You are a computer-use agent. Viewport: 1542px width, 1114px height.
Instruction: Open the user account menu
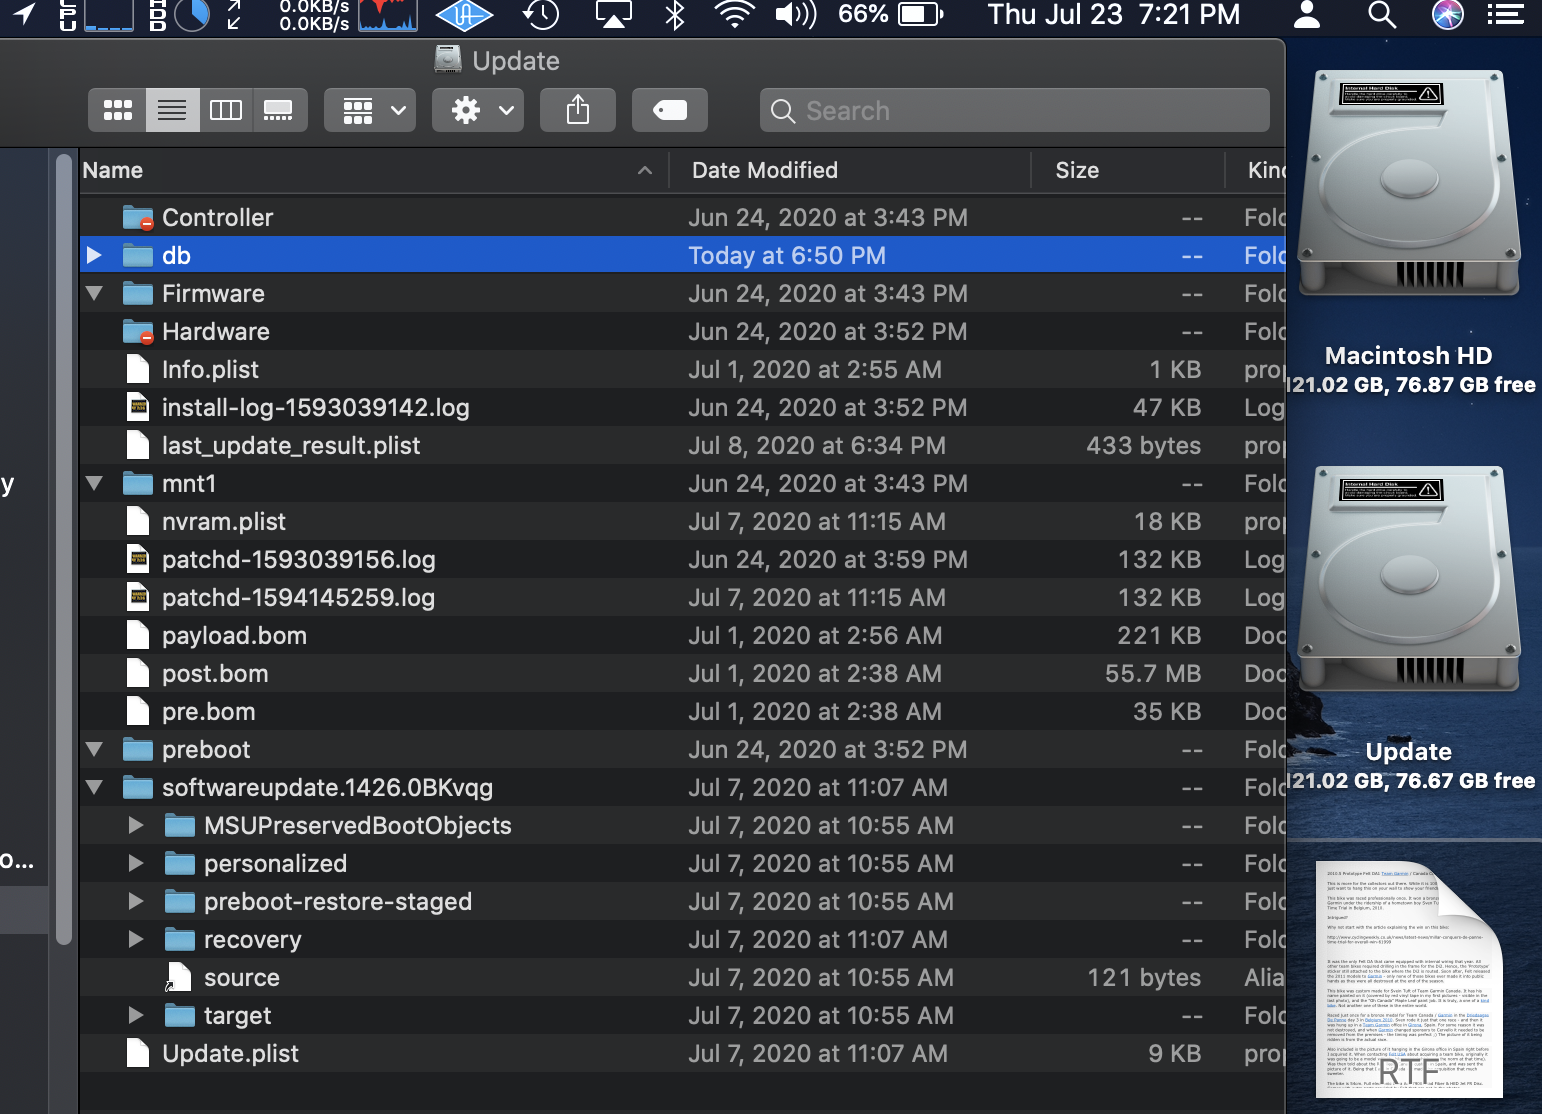pos(1307,14)
